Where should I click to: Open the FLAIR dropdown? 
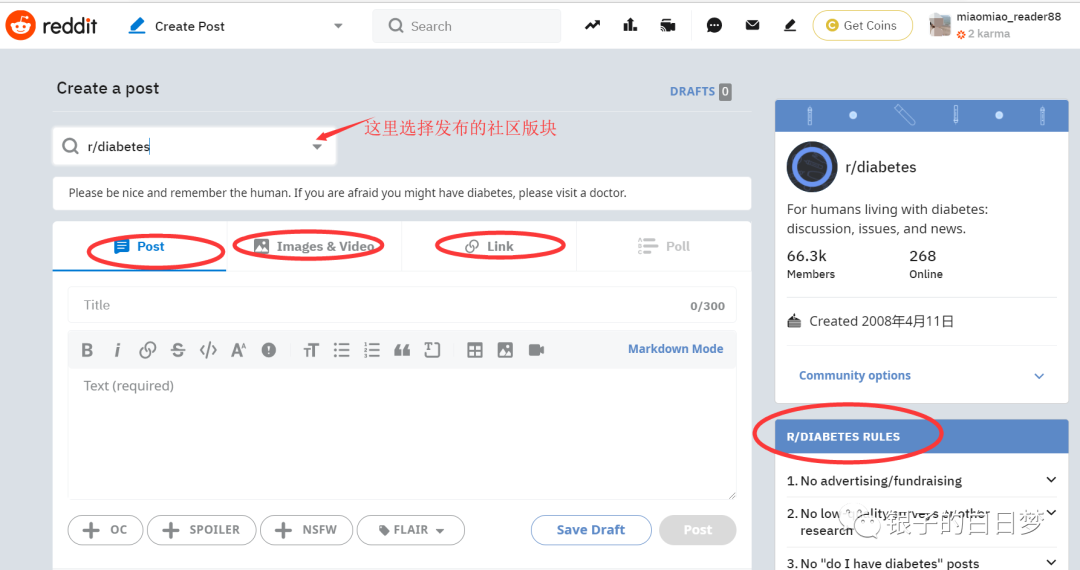click(x=411, y=530)
